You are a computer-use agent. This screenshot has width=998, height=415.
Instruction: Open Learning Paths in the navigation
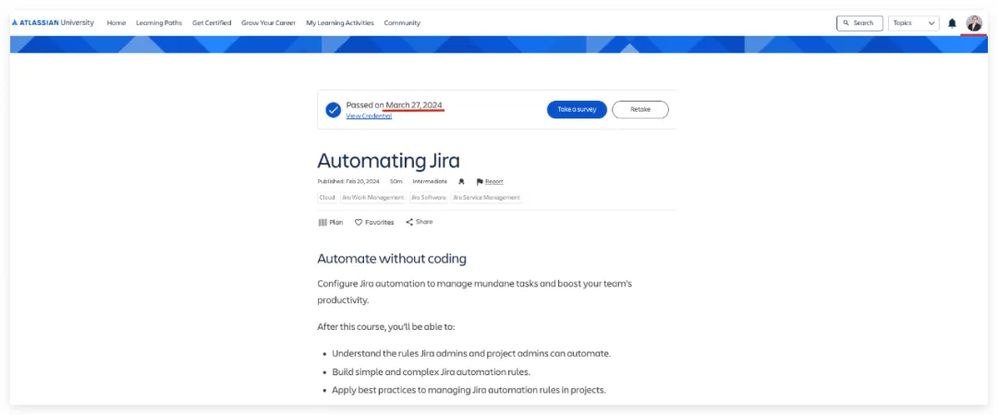159,23
